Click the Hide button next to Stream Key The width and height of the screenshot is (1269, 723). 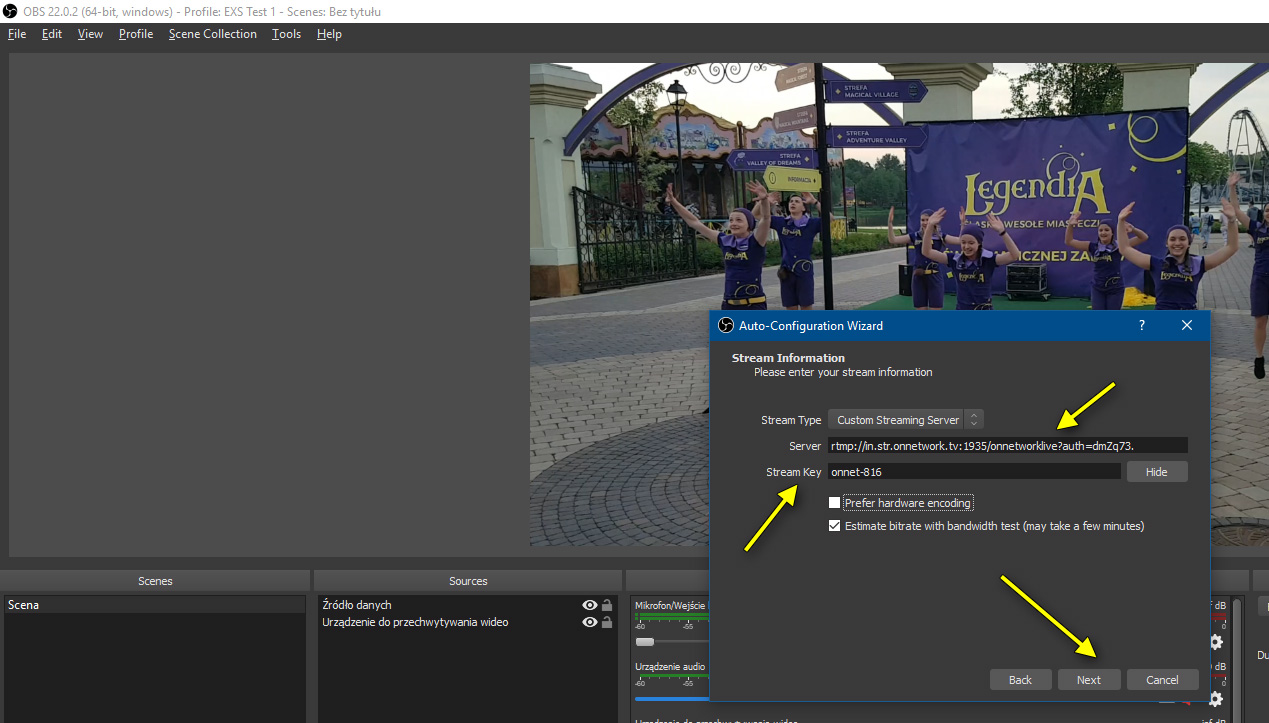tap(1157, 472)
